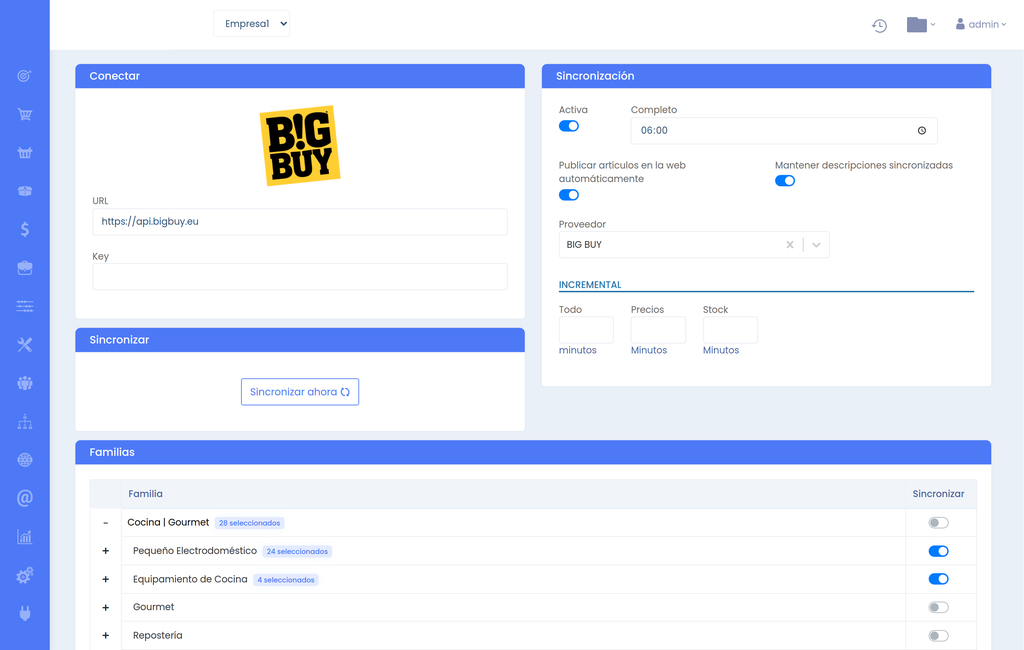Disable sync for Equipamiento de Cocina
This screenshot has width=1024, height=650.
(938, 579)
